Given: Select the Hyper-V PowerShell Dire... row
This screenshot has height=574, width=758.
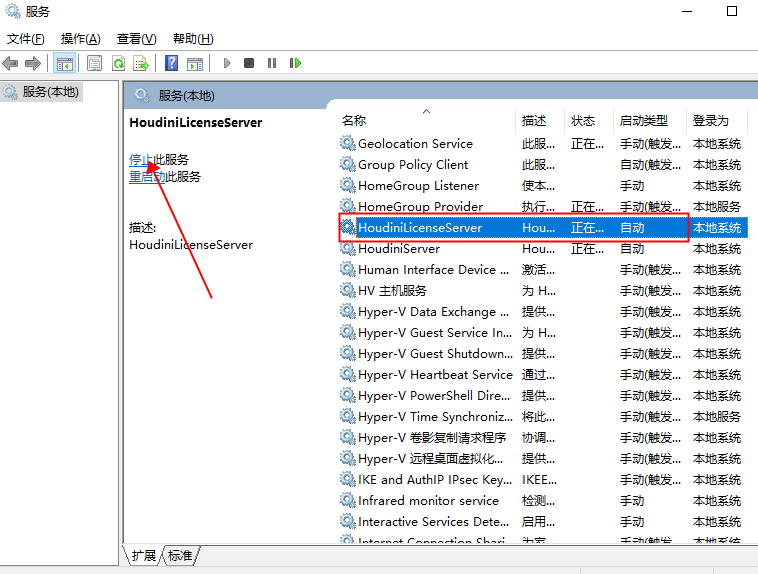Looking at the screenshot, I should (x=543, y=396).
